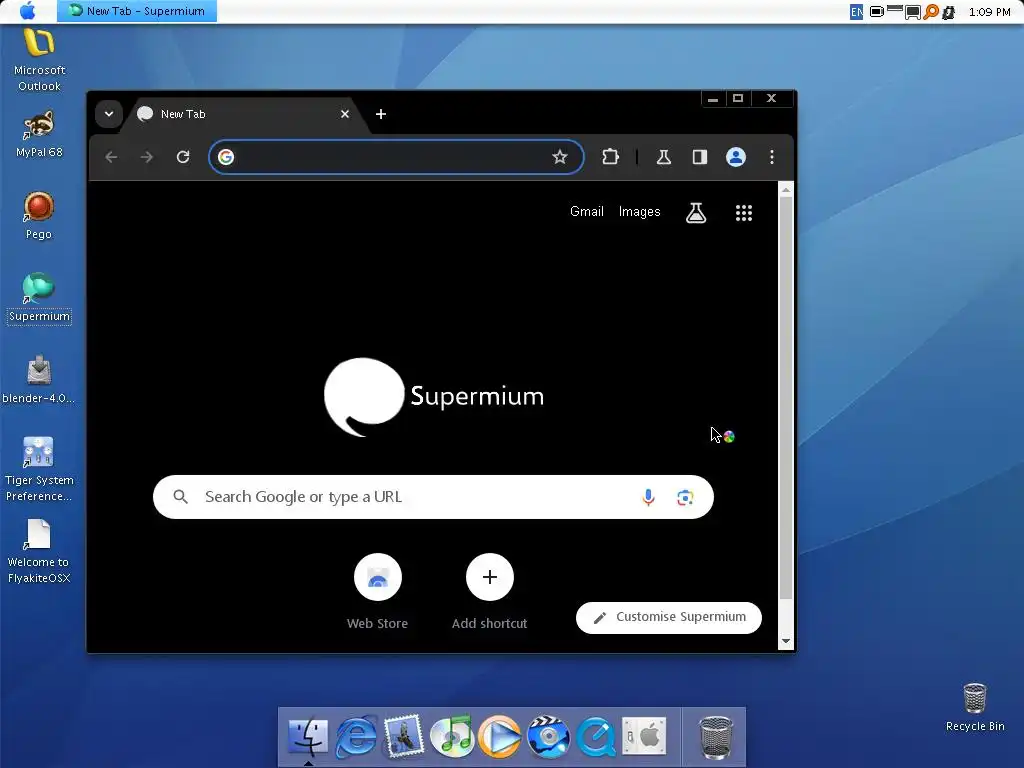Open the toolbar Experiments flask icon
The image size is (1024, 768).
tap(664, 157)
